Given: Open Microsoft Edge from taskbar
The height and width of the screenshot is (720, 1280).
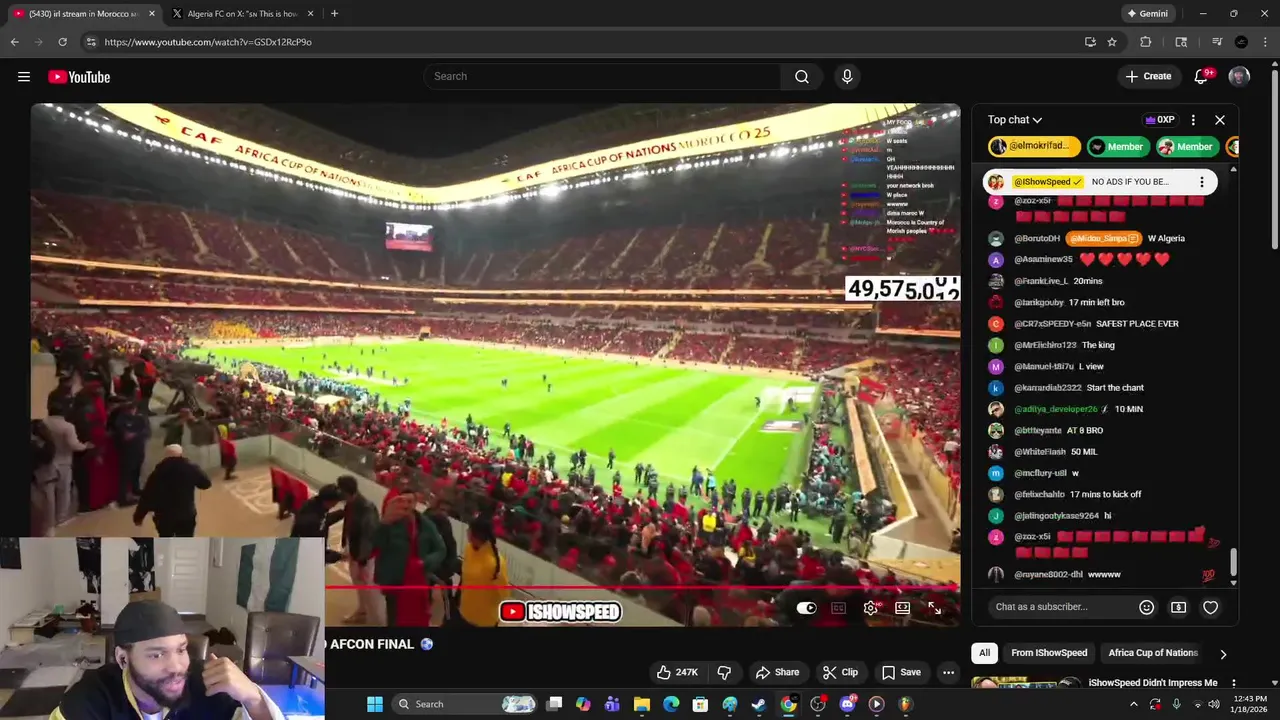Looking at the screenshot, I should 671,704.
